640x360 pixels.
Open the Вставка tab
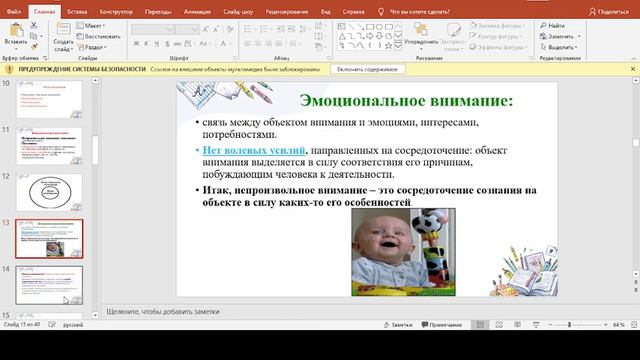tap(77, 11)
